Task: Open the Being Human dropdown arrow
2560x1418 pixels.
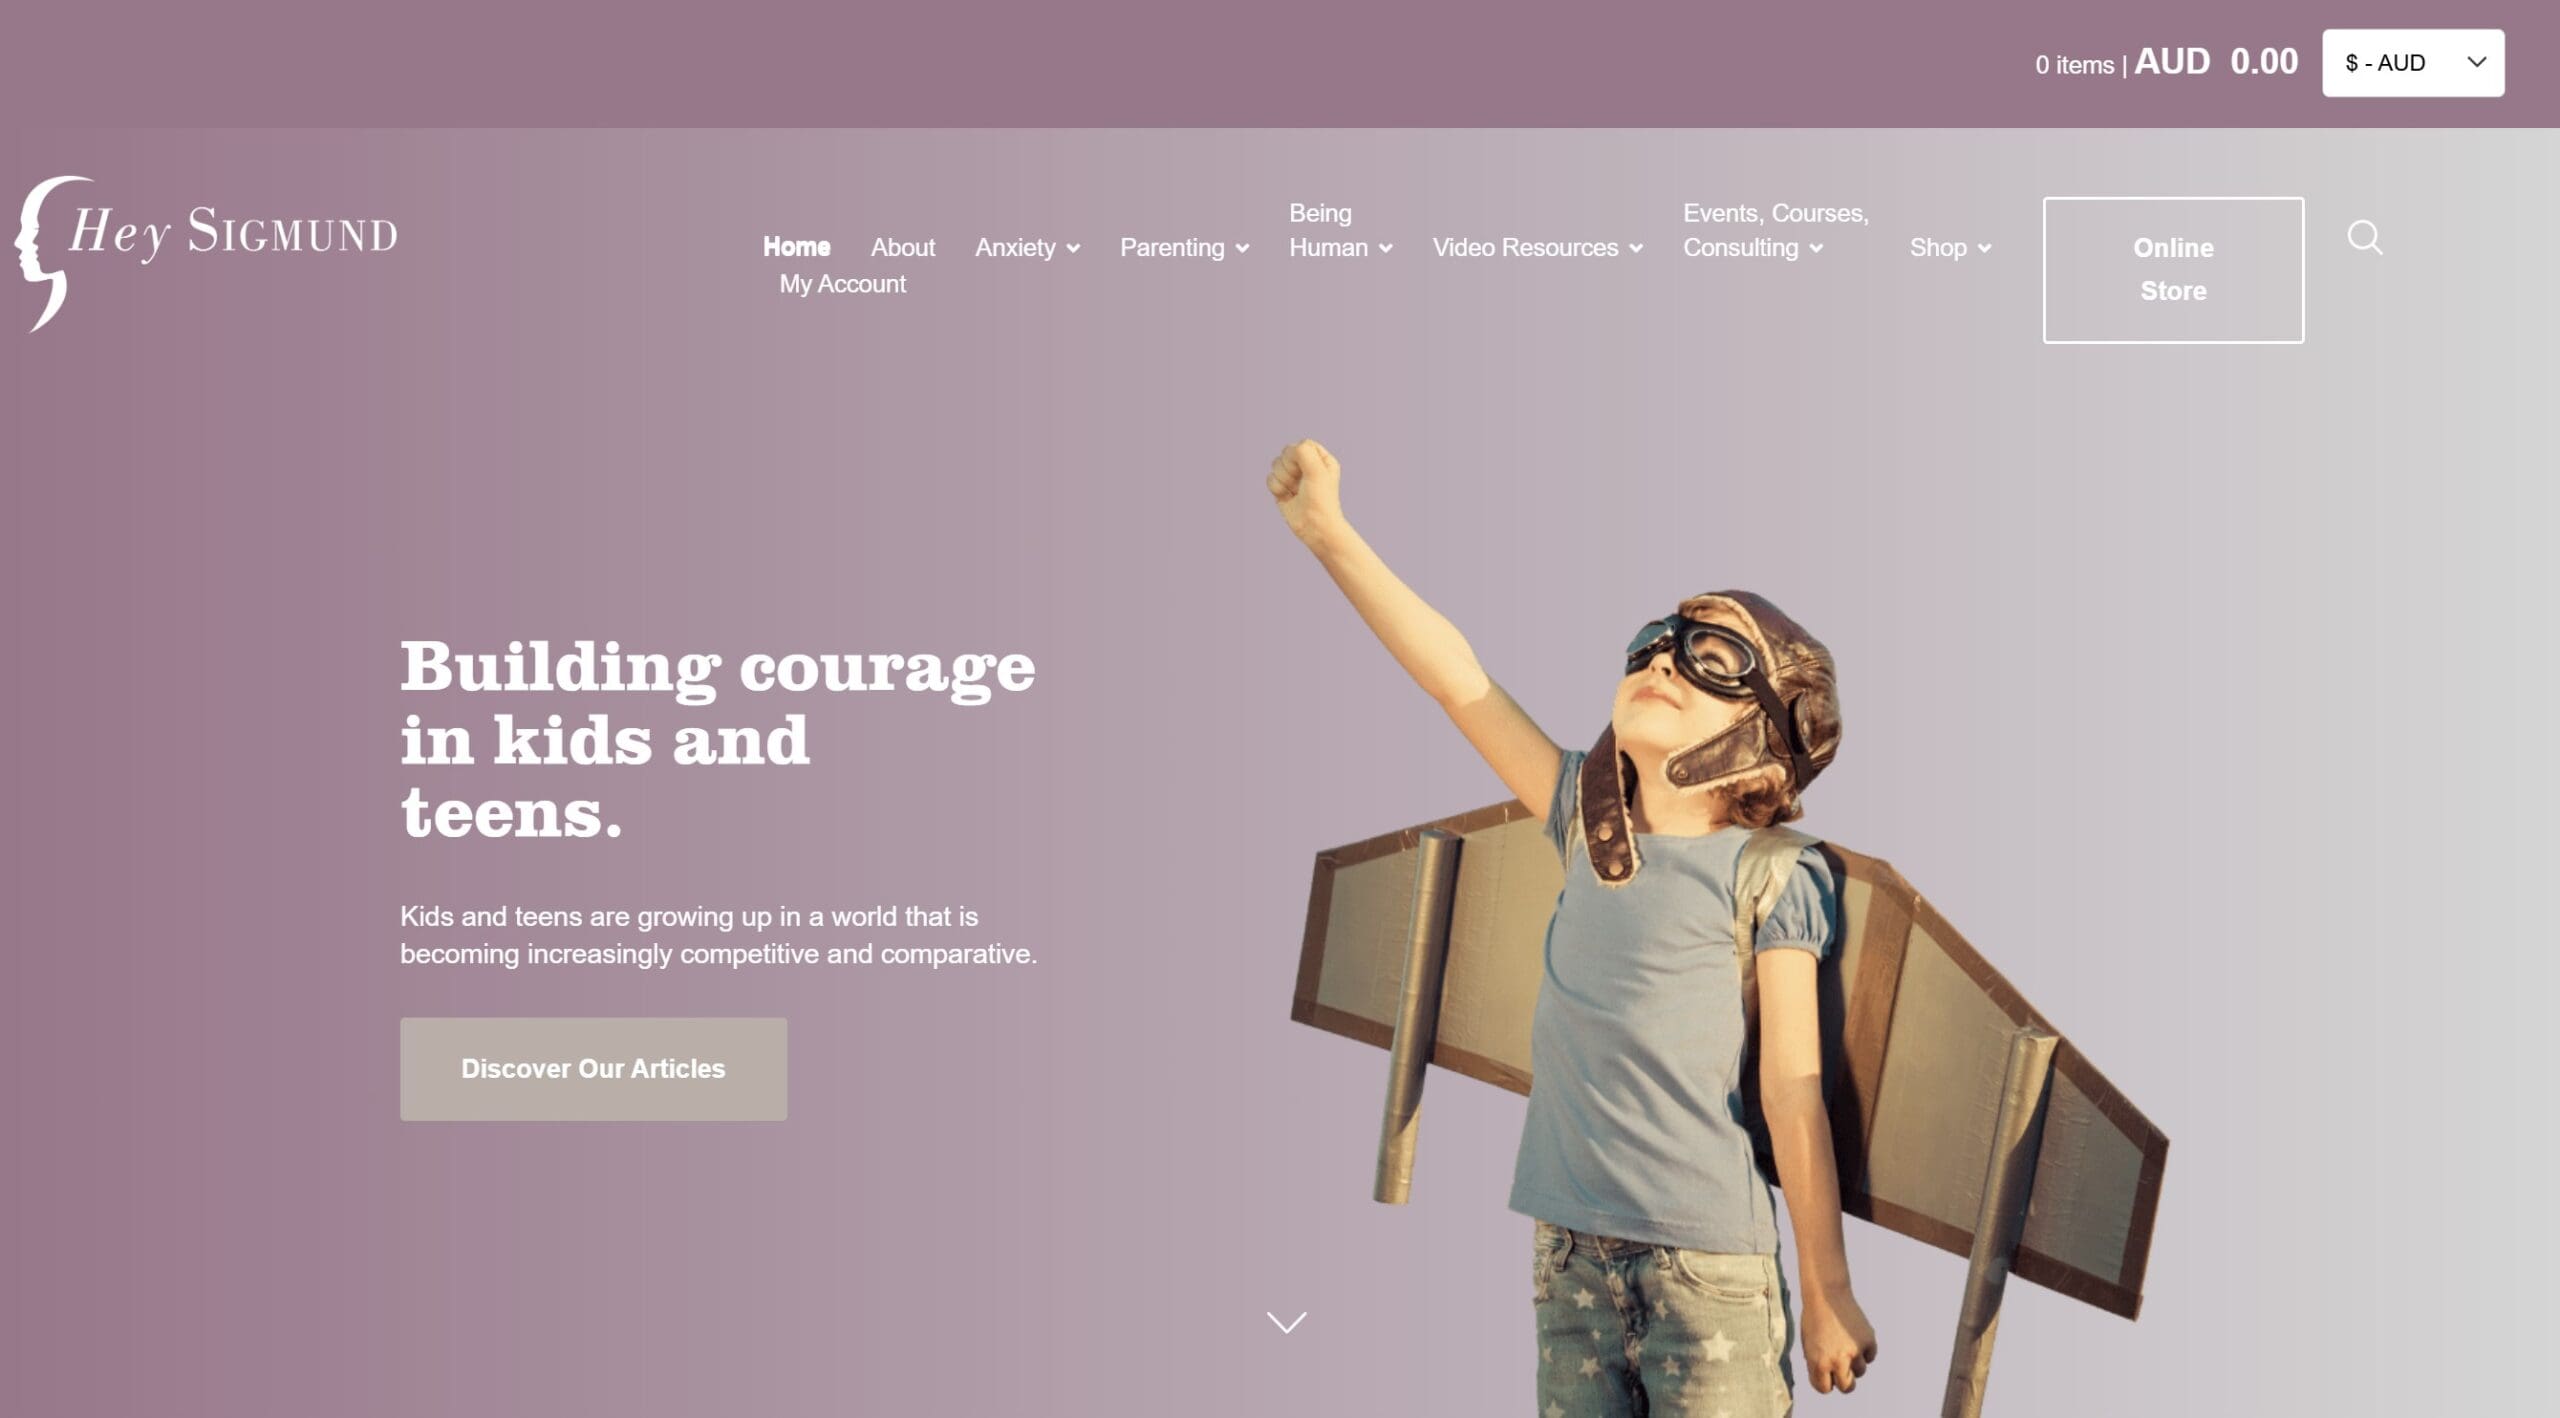Action: coord(1385,249)
